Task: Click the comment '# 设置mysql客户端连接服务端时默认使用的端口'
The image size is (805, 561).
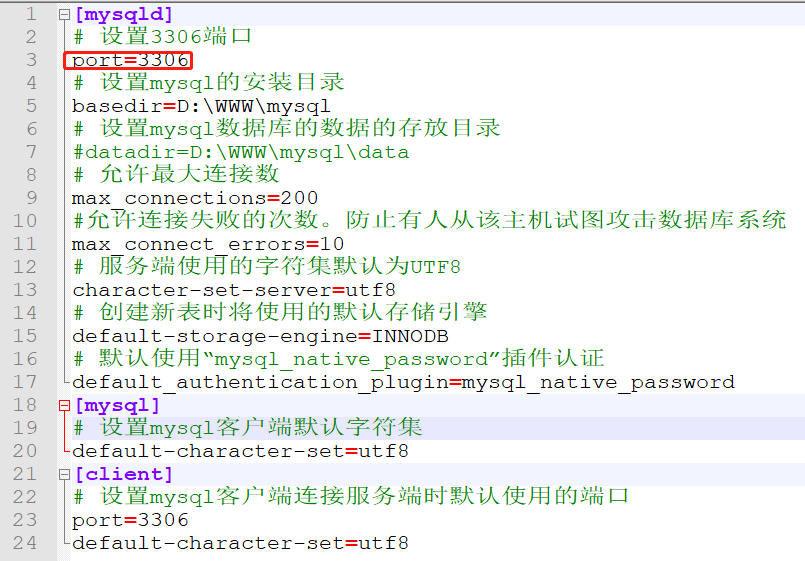Action: pyautogui.click(x=351, y=497)
